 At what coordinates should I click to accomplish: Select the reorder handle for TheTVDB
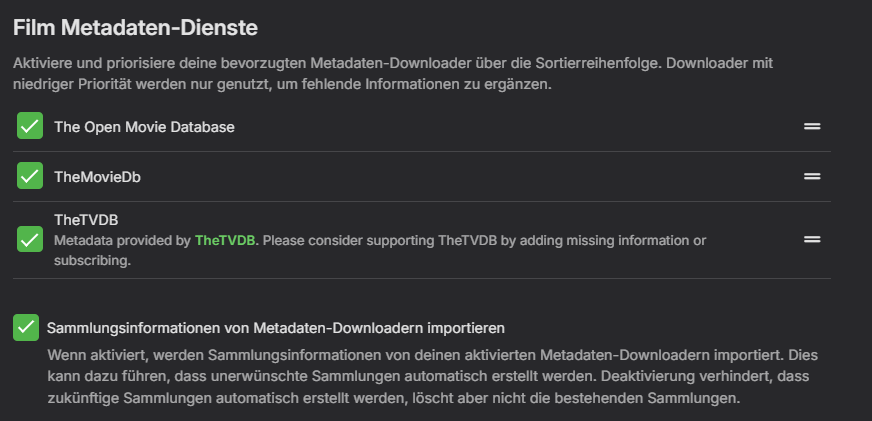pos(812,240)
